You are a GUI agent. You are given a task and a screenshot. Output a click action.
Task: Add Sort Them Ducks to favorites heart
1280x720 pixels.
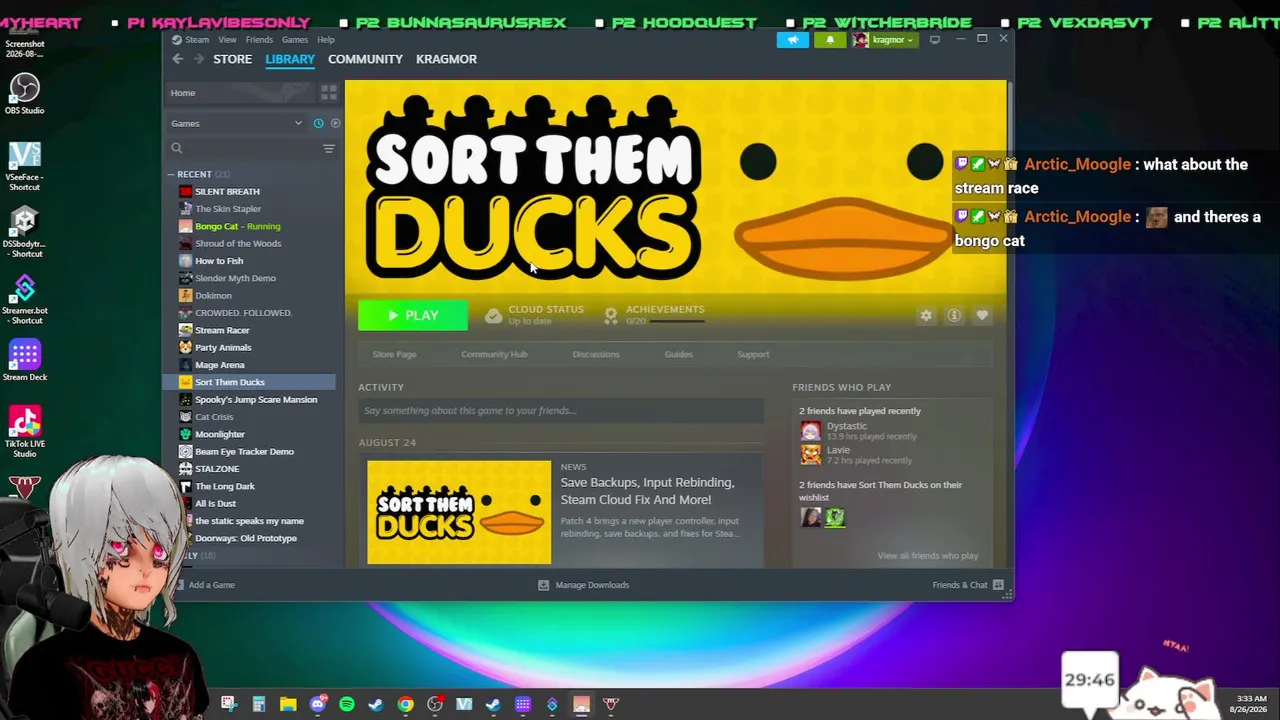click(x=982, y=315)
